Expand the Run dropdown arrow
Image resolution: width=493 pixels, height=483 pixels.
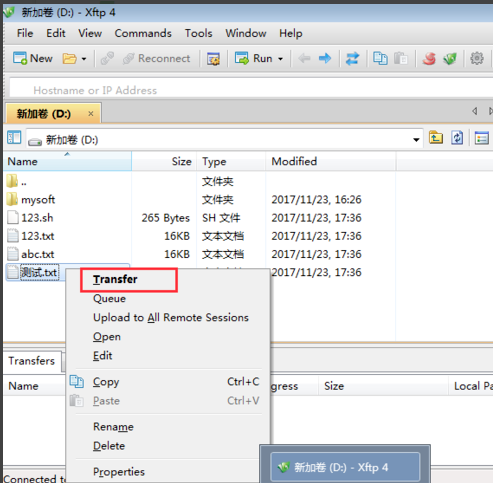click(281, 59)
